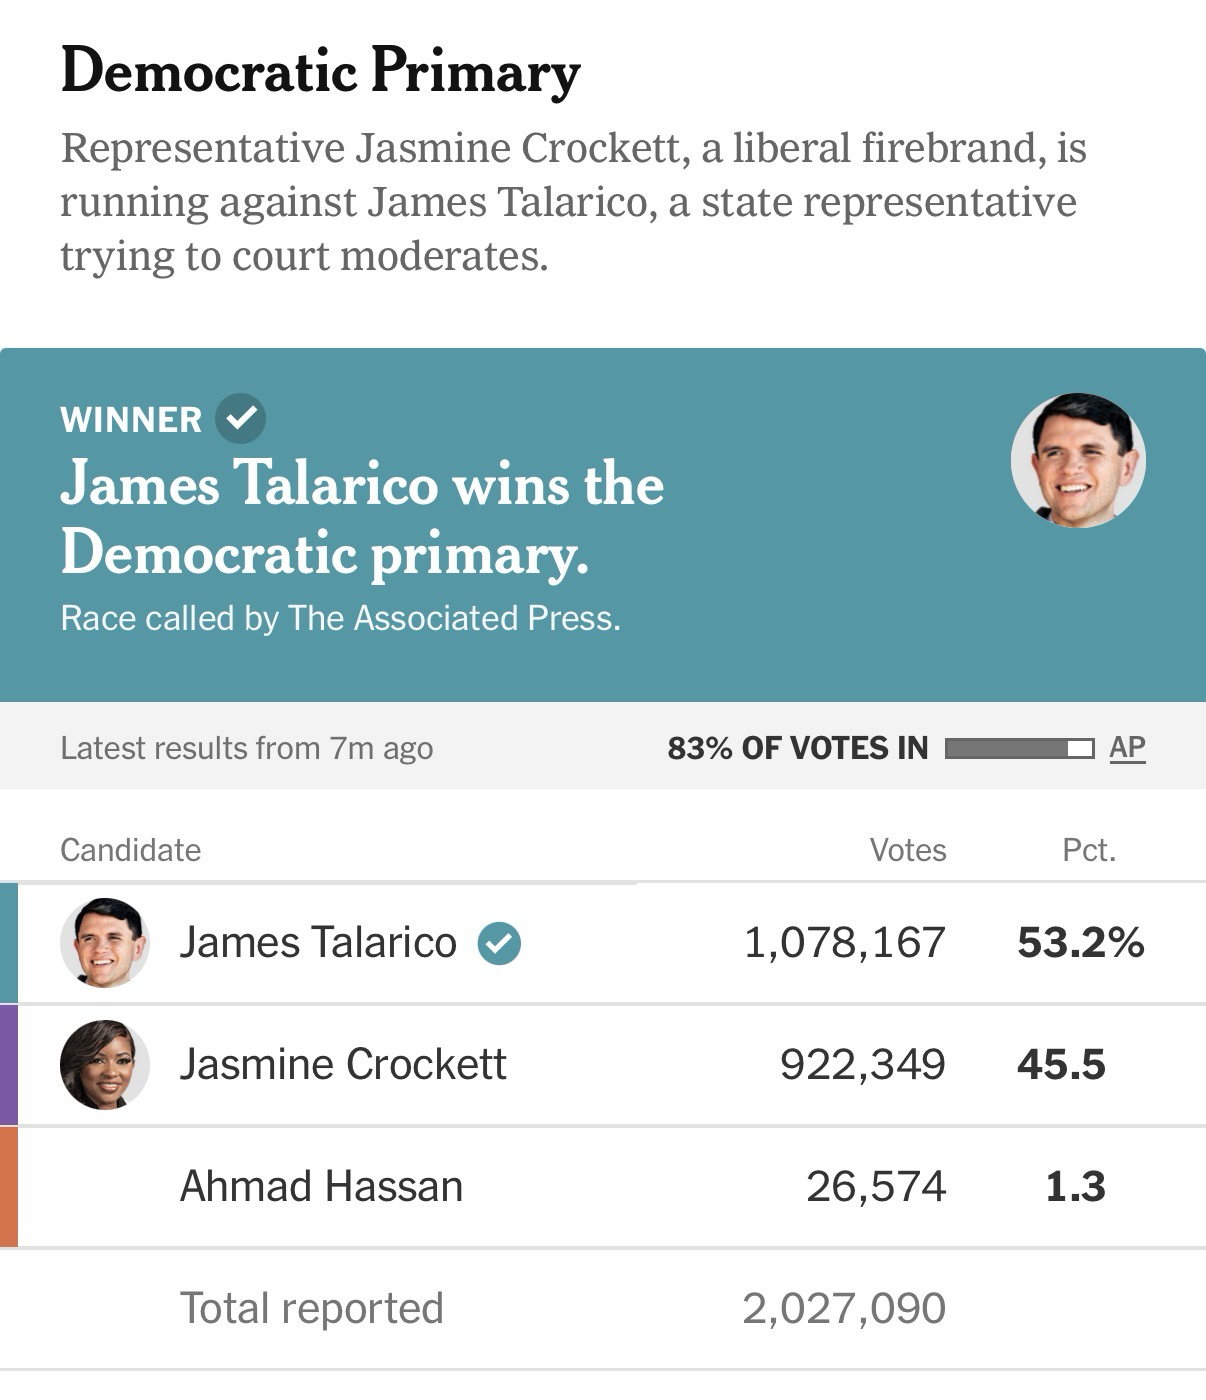Open the AP source link
The width and height of the screenshot is (1206, 1400).
point(1127,747)
